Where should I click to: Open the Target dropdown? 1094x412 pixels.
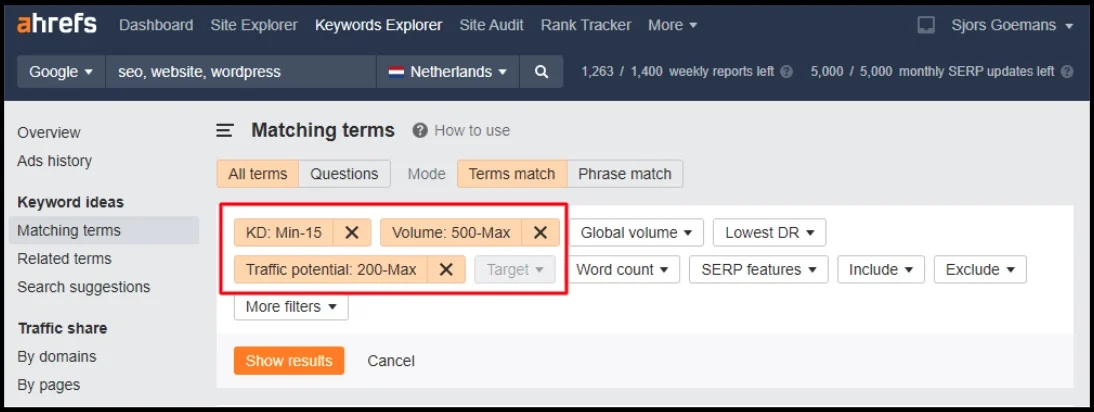[515, 269]
